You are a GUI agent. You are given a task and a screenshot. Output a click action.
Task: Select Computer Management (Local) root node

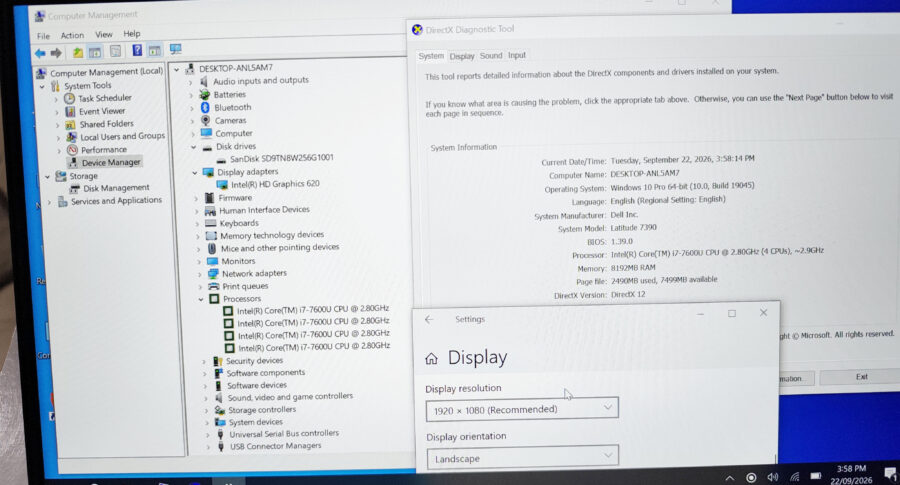click(x=106, y=72)
